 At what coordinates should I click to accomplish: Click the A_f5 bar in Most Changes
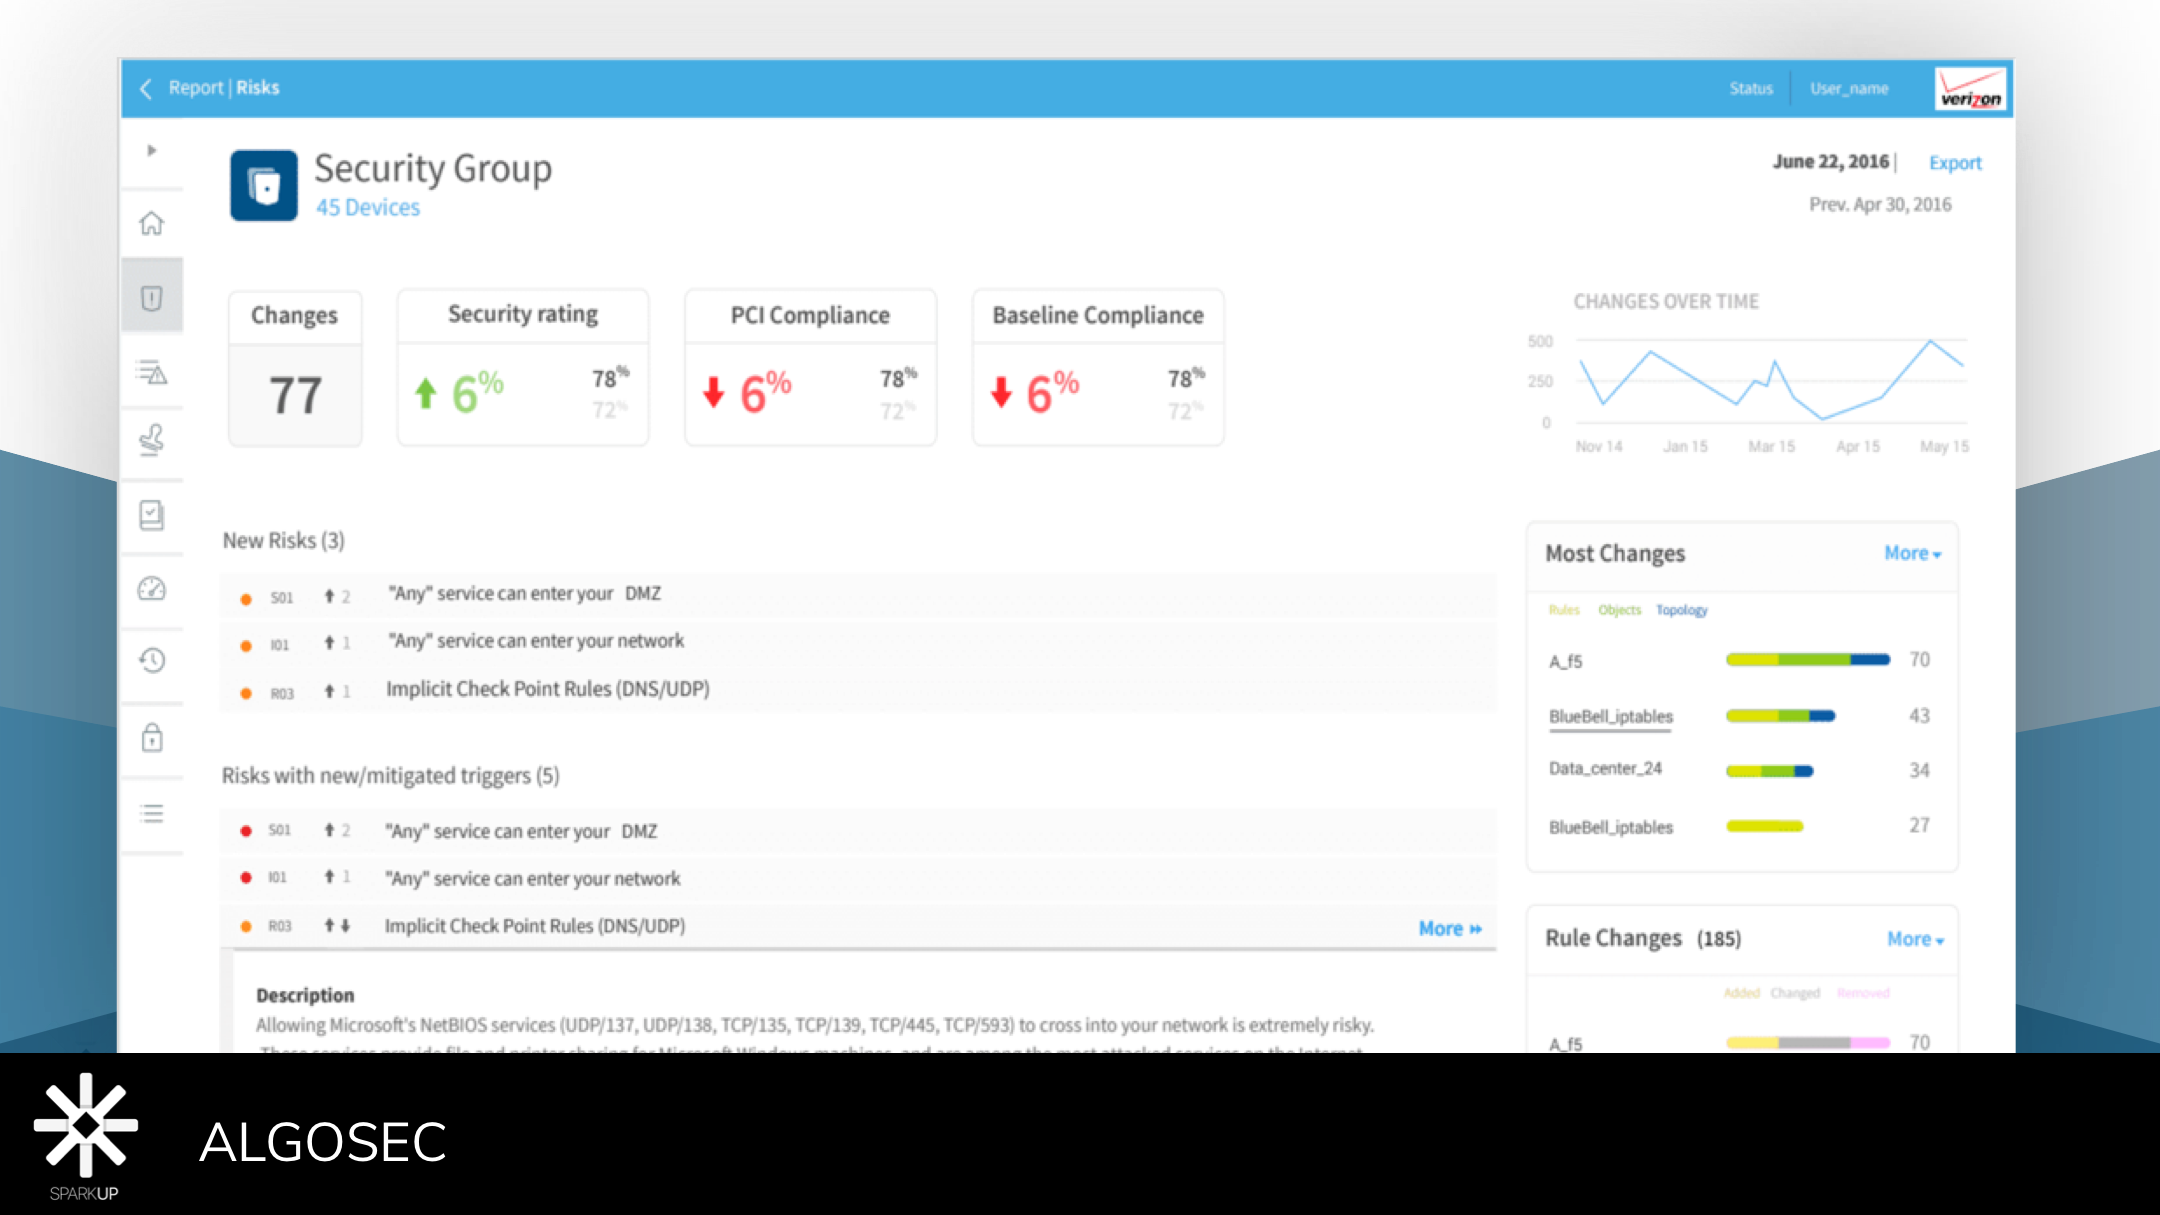[1808, 660]
